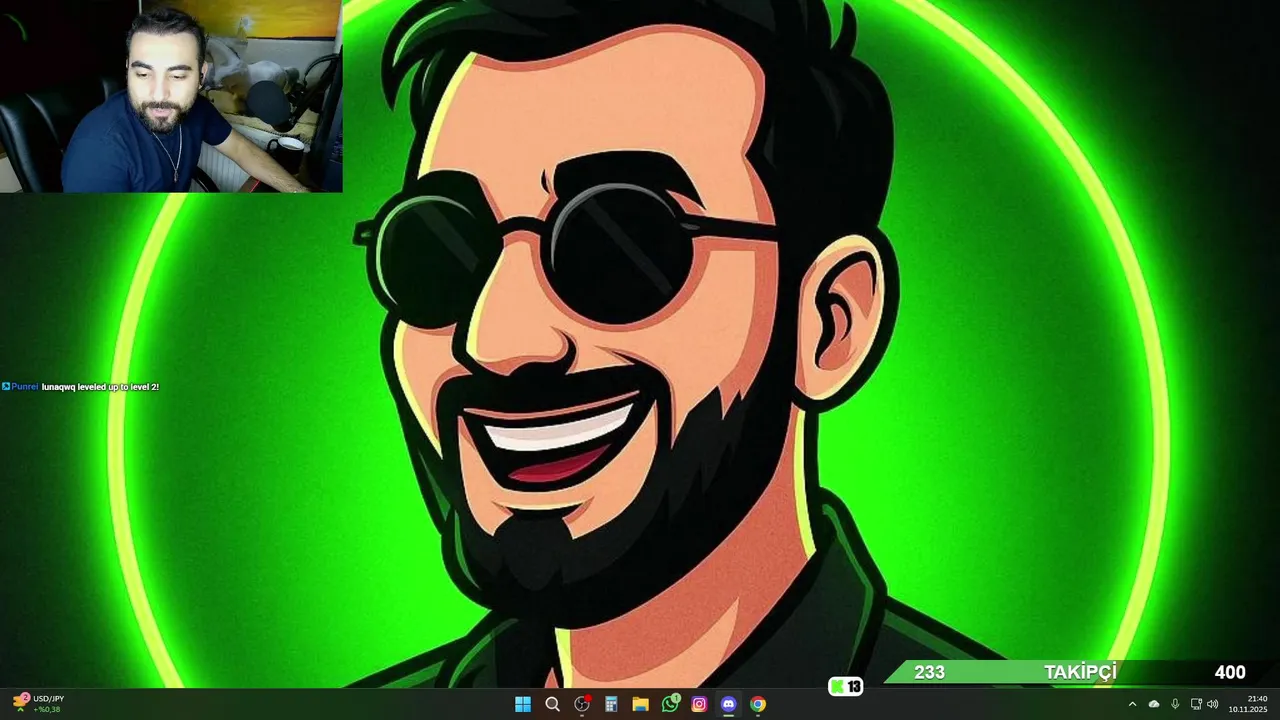Launch the Calculator app from taskbar
Viewport: 1280px width, 720px height.
point(611,704)
